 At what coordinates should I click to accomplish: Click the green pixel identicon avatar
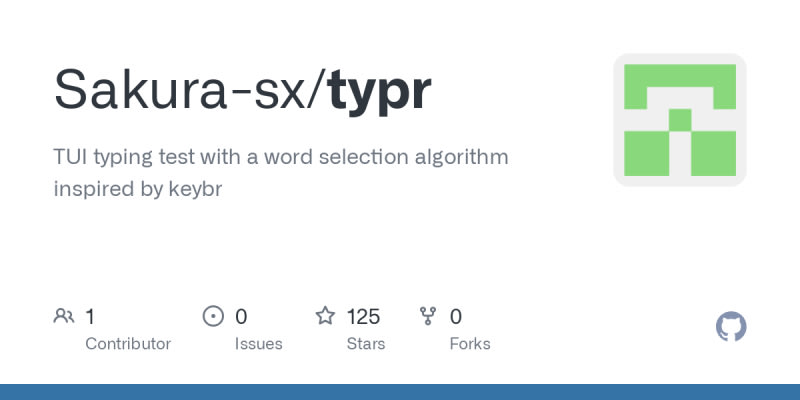[x=680, y=120]
